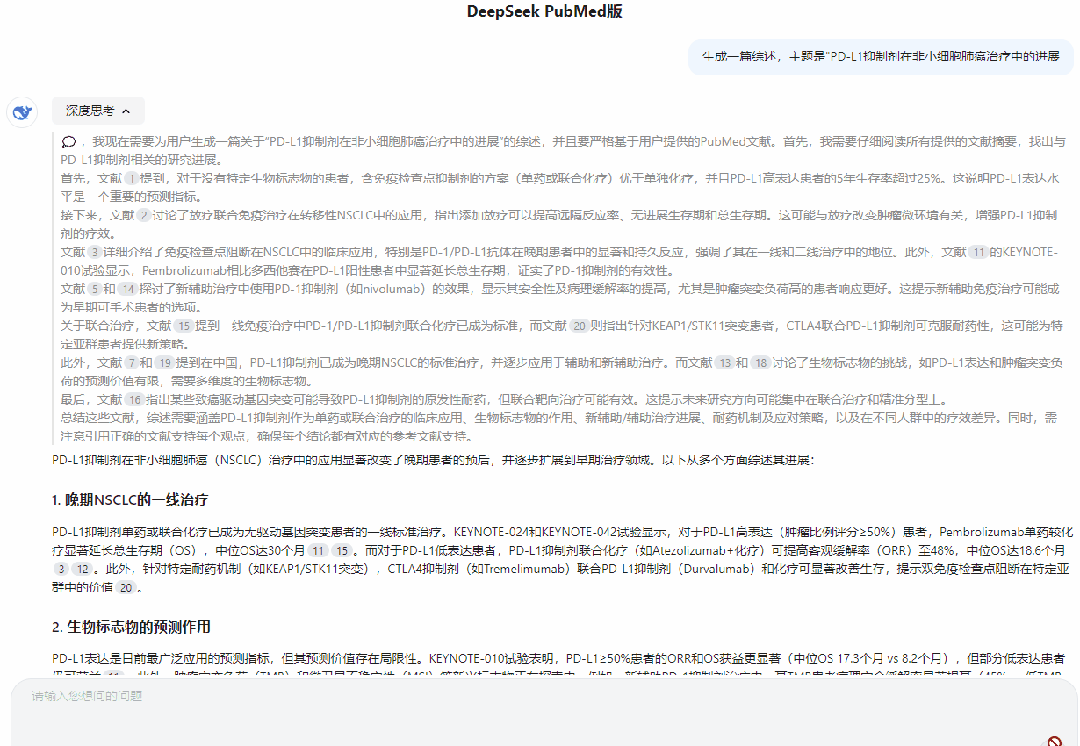Image resolution: width=1080 pixels, height=746 pixels.
Task: Open citation 3 before 详细介绍了免疫检查点阻断
Action: coord(94,252)
